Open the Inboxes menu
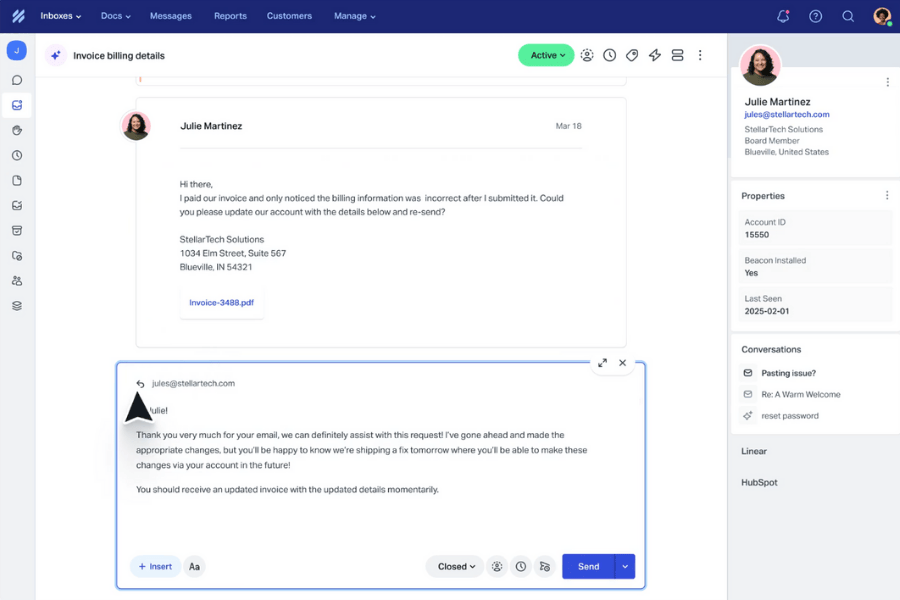This screenshot has width=900, height=600. pyautogui.click(x=60, y=16)
